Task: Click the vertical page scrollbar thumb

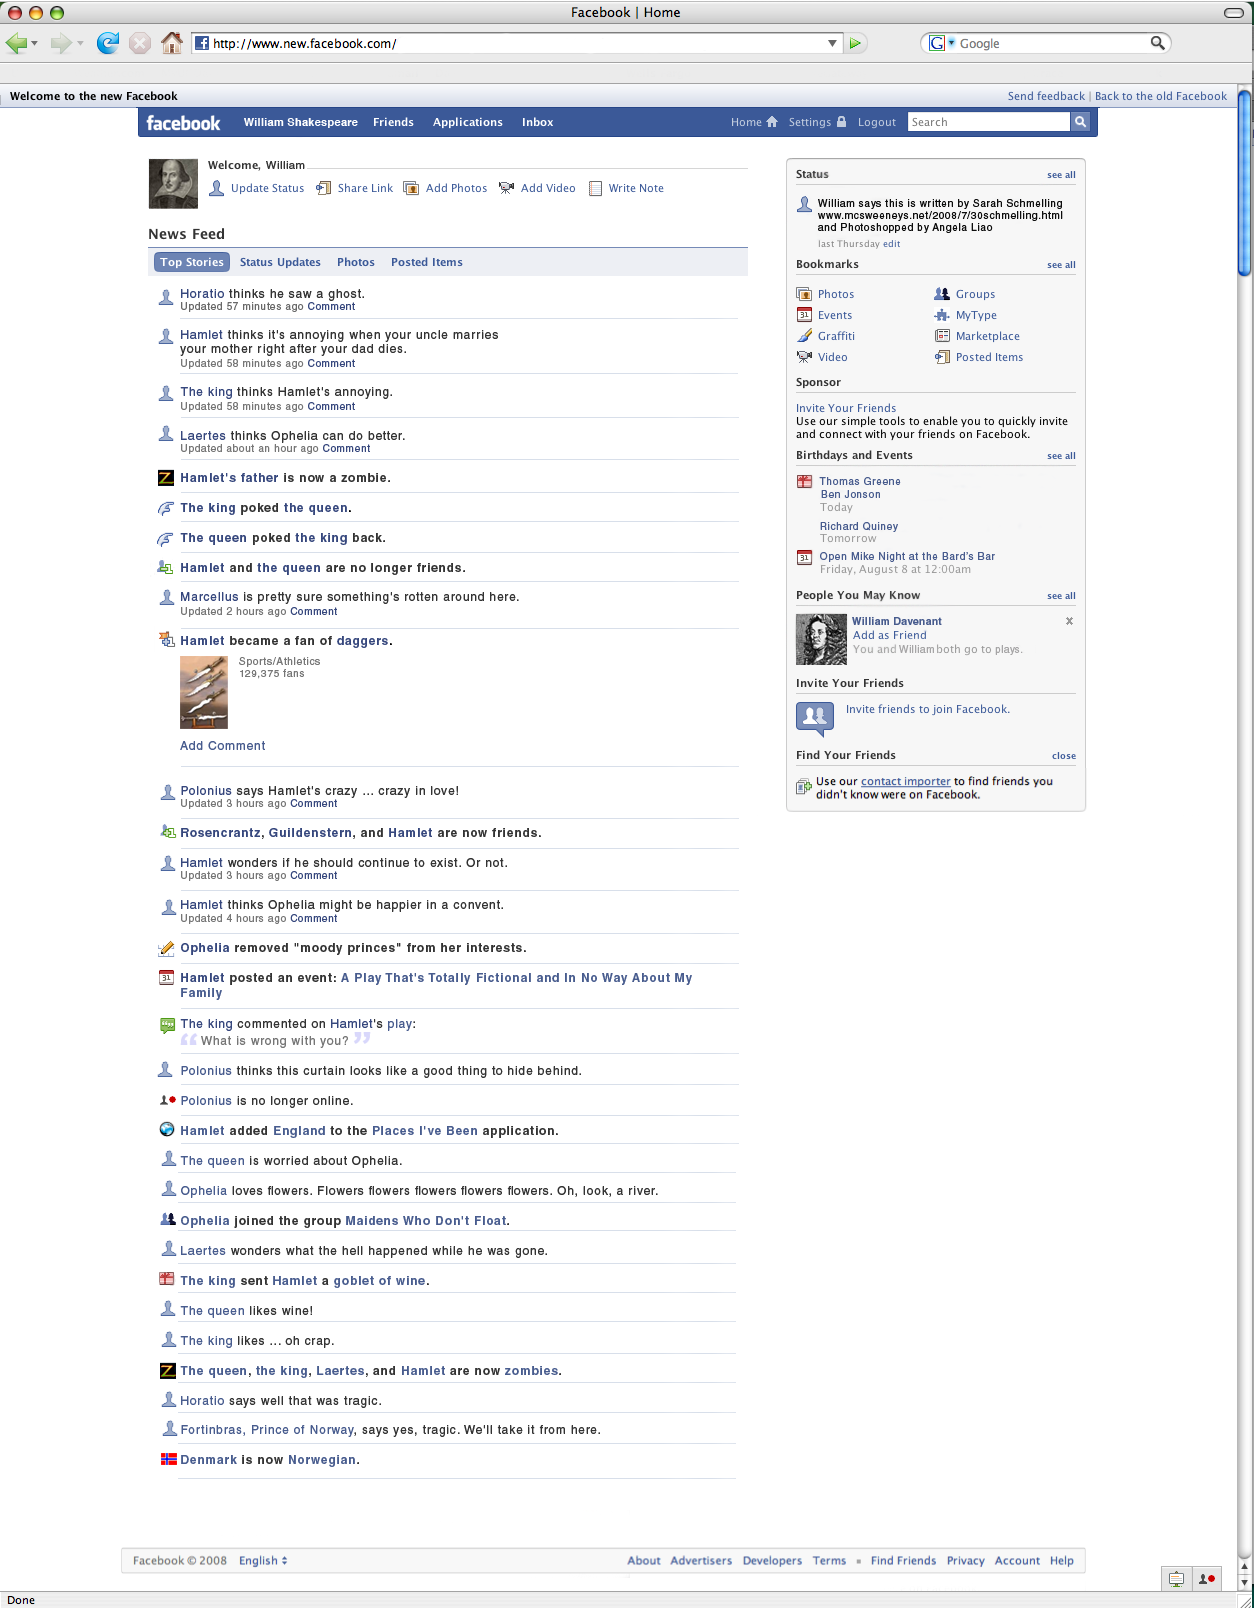Action: [1245, 183]
